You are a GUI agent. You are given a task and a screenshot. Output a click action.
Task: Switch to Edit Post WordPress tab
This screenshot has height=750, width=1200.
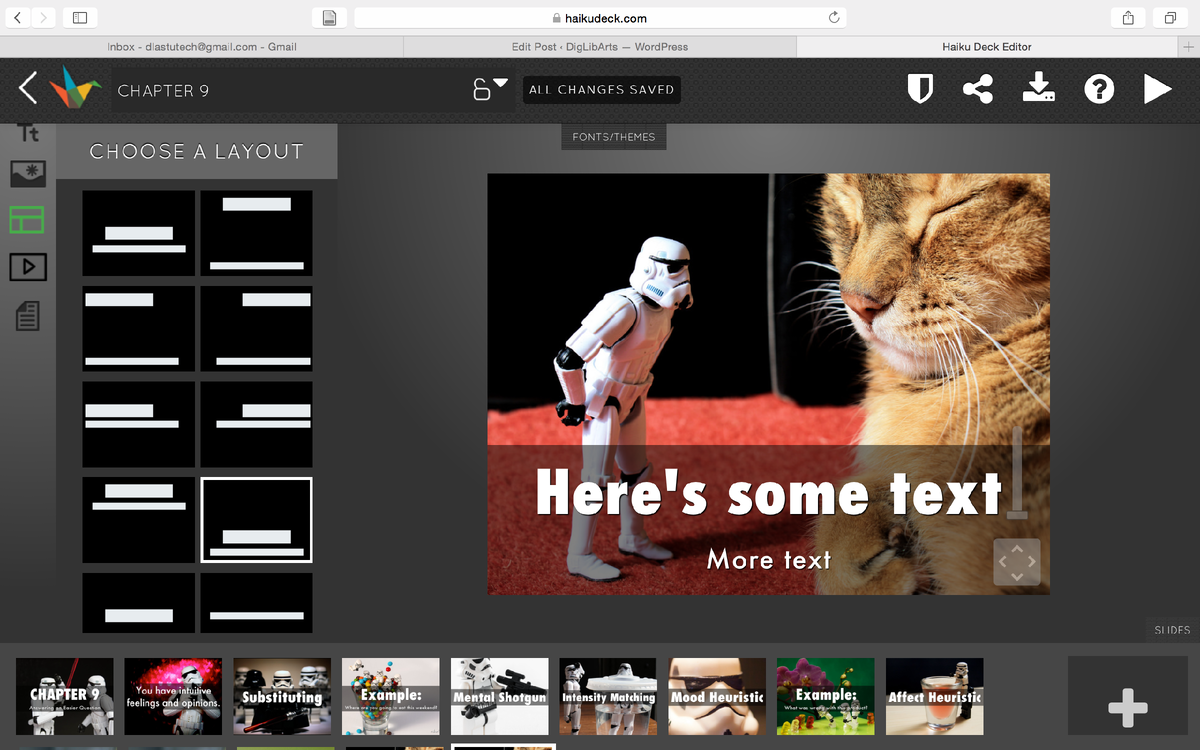[600, 47]
